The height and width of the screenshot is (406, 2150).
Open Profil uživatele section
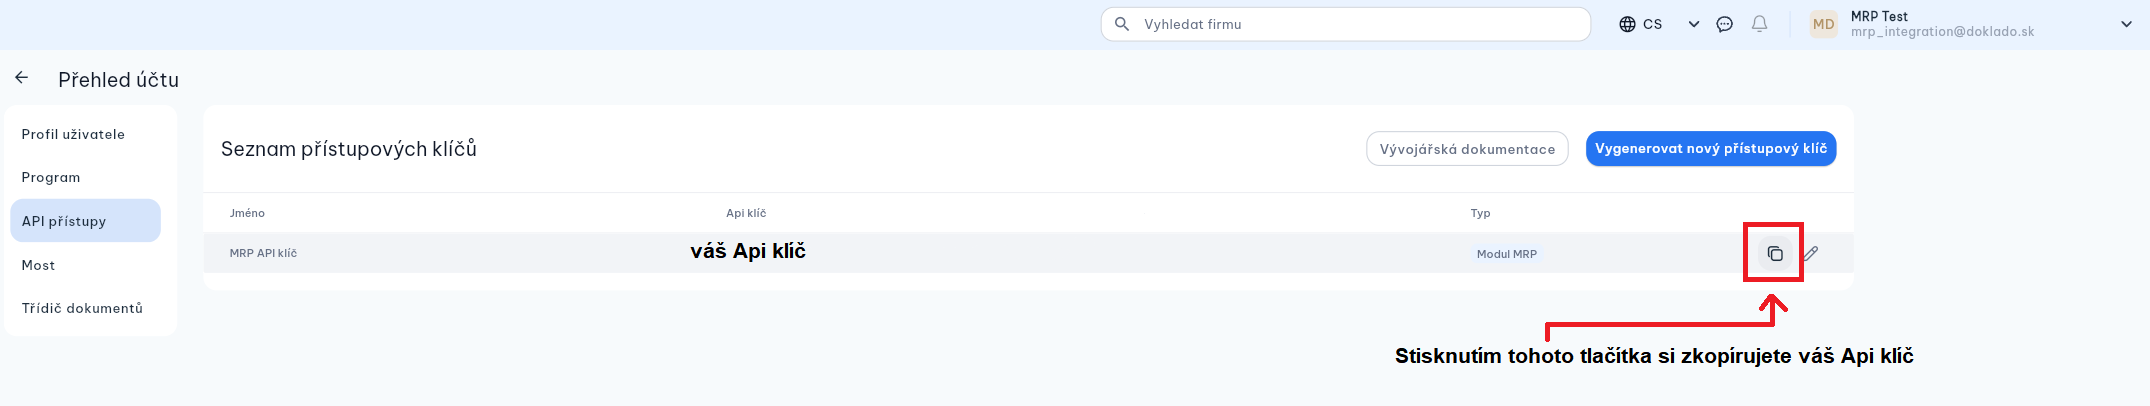73,134
